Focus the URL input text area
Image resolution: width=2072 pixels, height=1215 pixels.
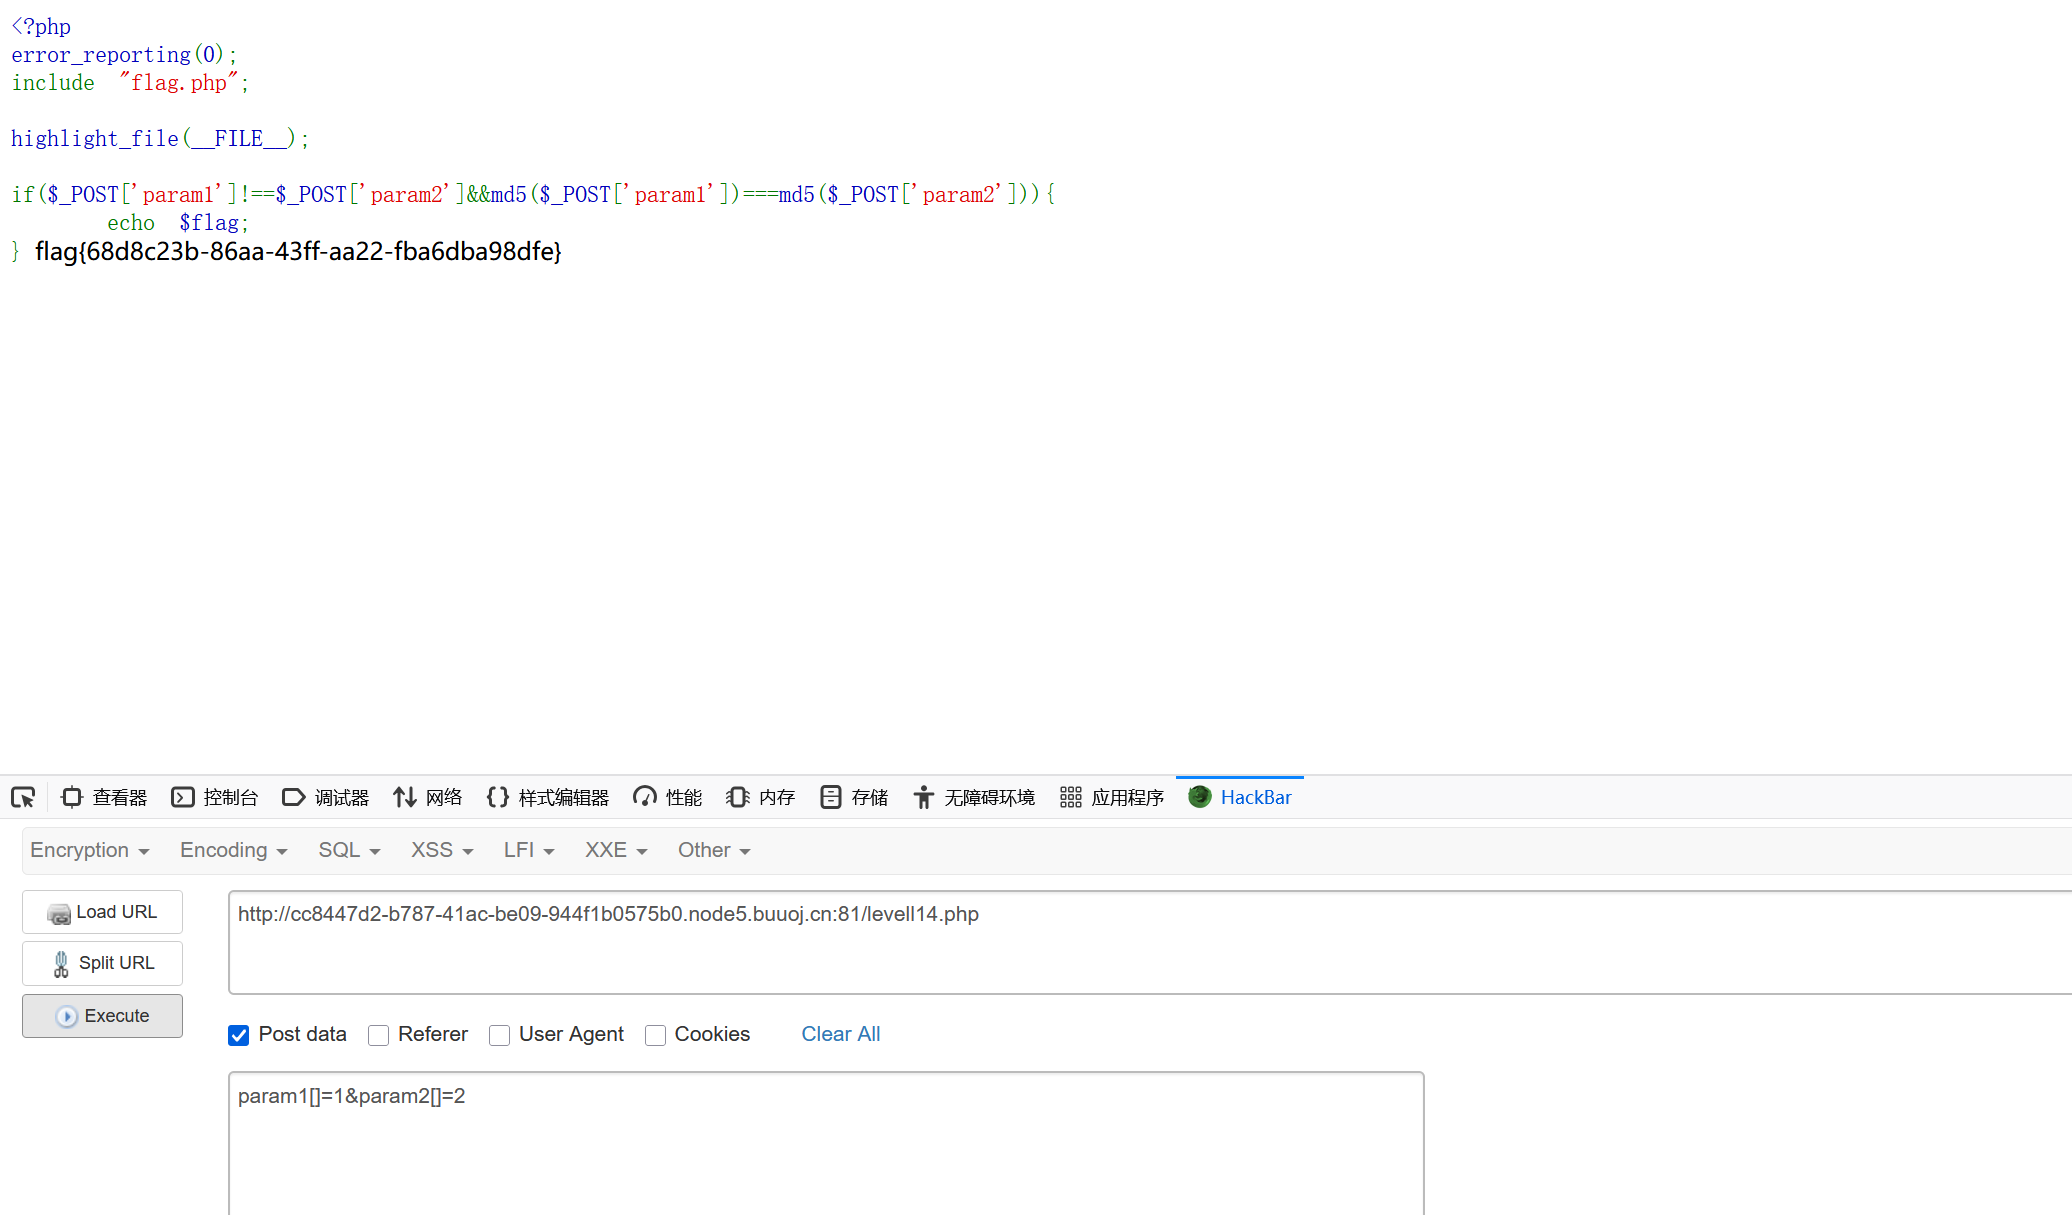click(x=1150, y=942)
